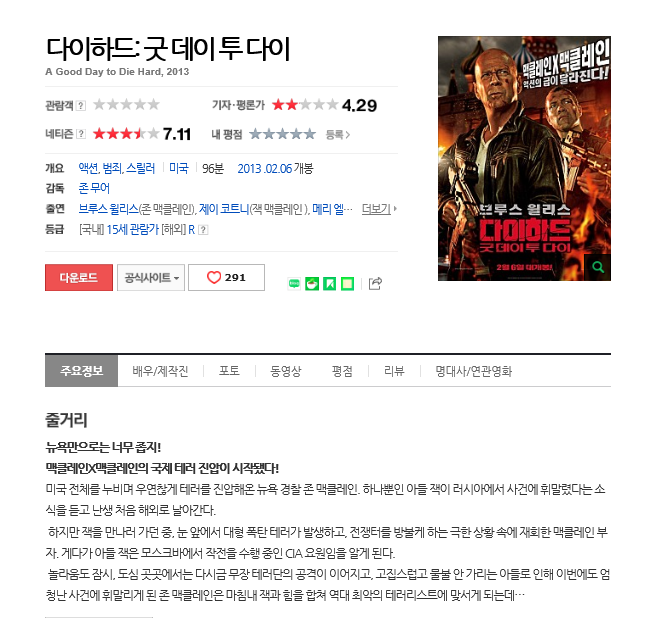This screenshot has width=647, height=618.
Task: Click the green bookmark share icon
Action: point(329,284)
